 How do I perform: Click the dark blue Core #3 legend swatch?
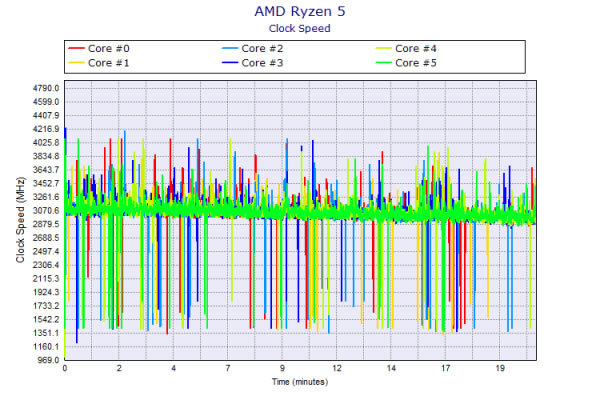coord(230,63)
